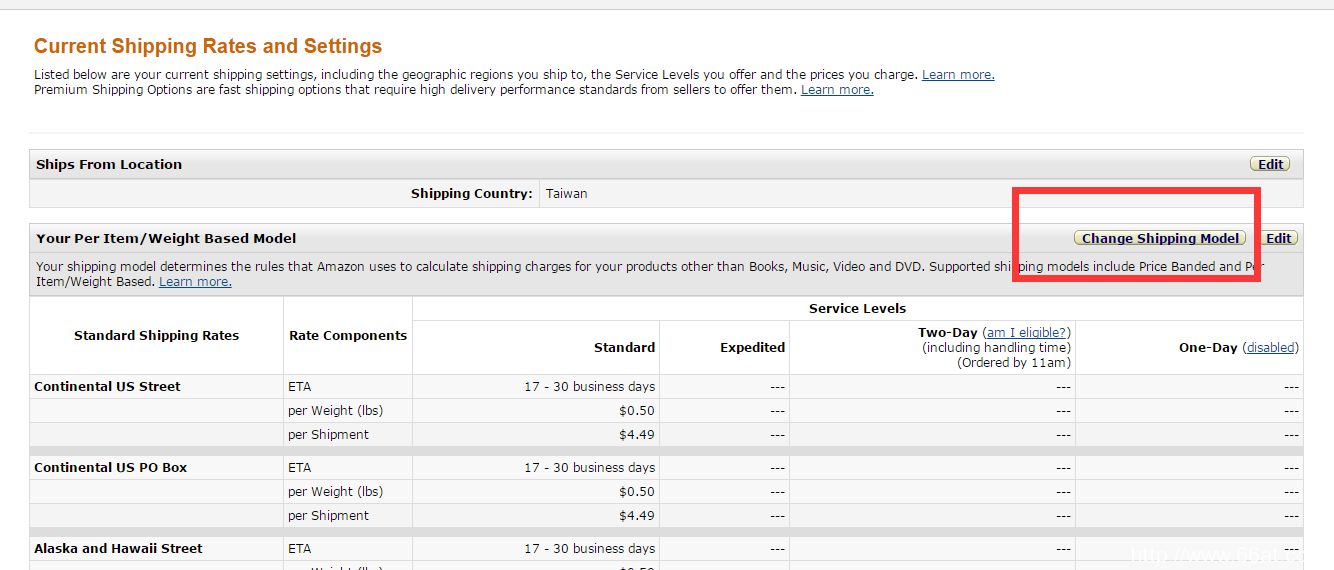Viewport: 1334px width, 570px height.
Task: Click the Standard Shipping Rates table header
Action: click(x=156, y=335)
